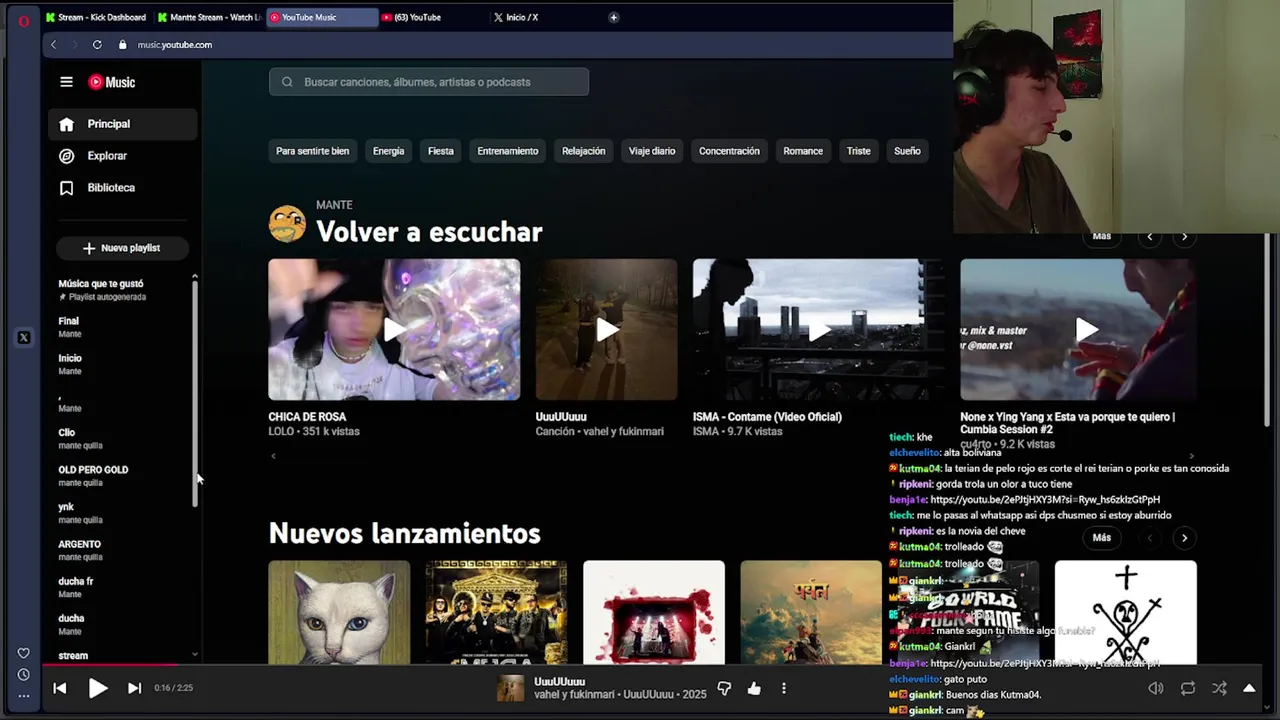1280x720 pixels.
Task: Play UuuUUuuu thumbnail in Volver a escuchar
Action: tap(606, 330)
